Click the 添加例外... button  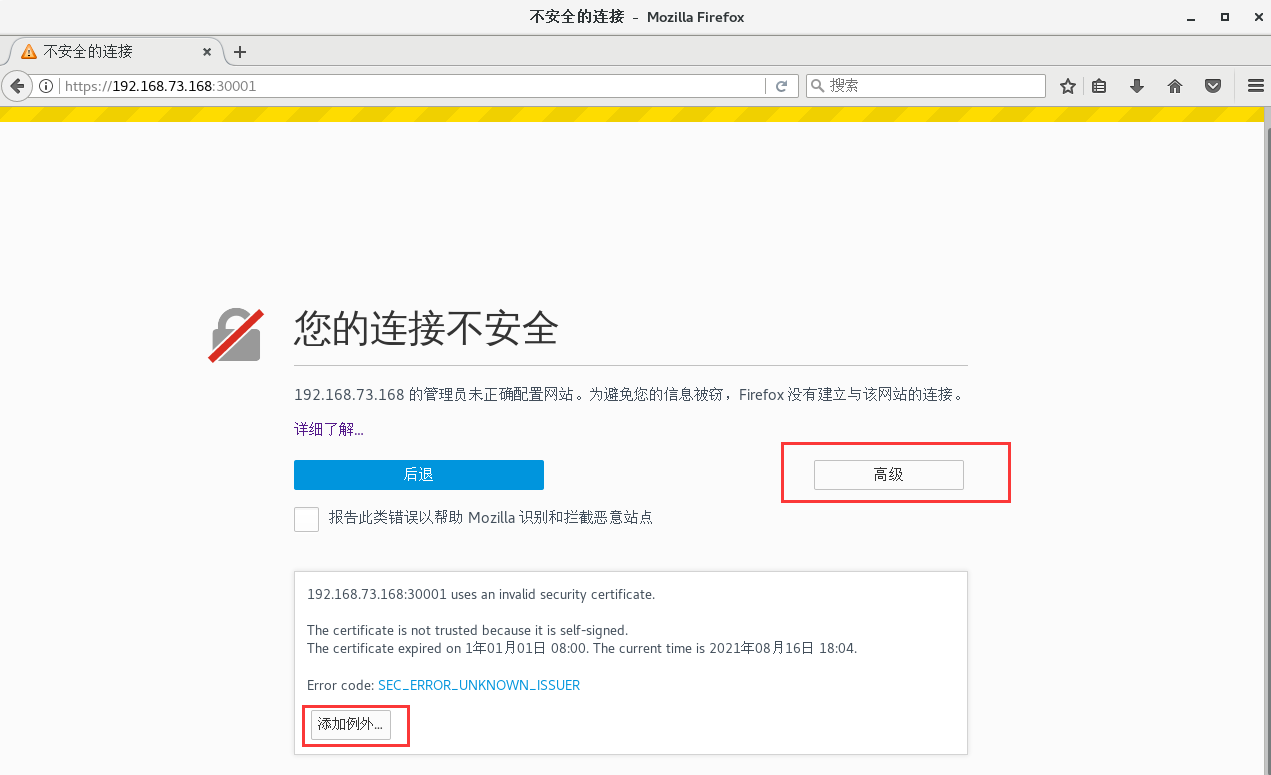(351, 724)
